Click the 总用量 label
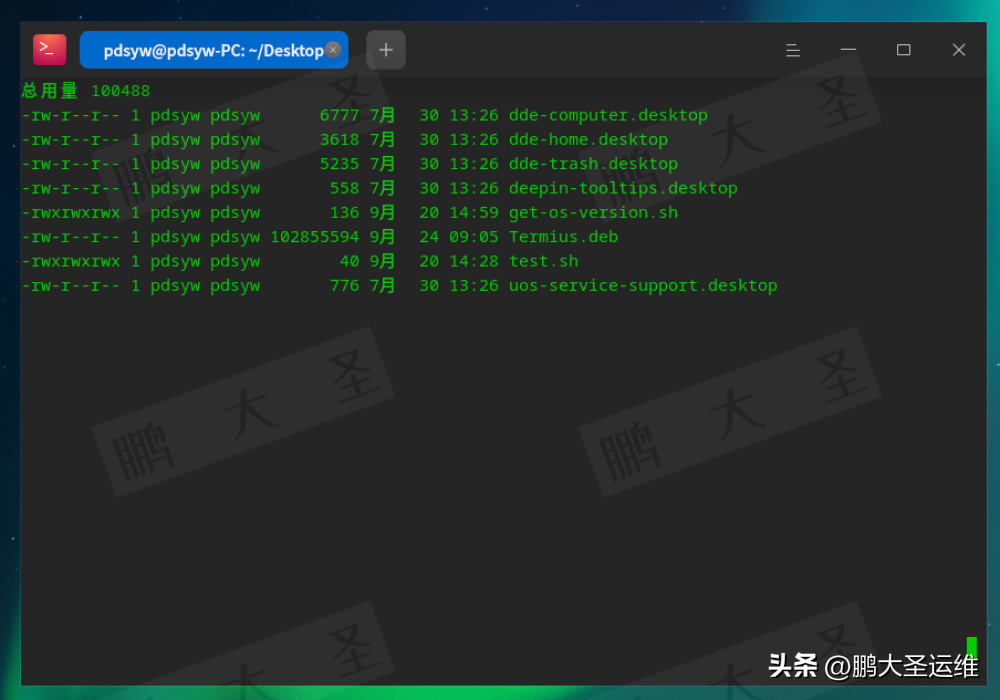This screenshot has width=1000, height=700. (x=50, y=91)
